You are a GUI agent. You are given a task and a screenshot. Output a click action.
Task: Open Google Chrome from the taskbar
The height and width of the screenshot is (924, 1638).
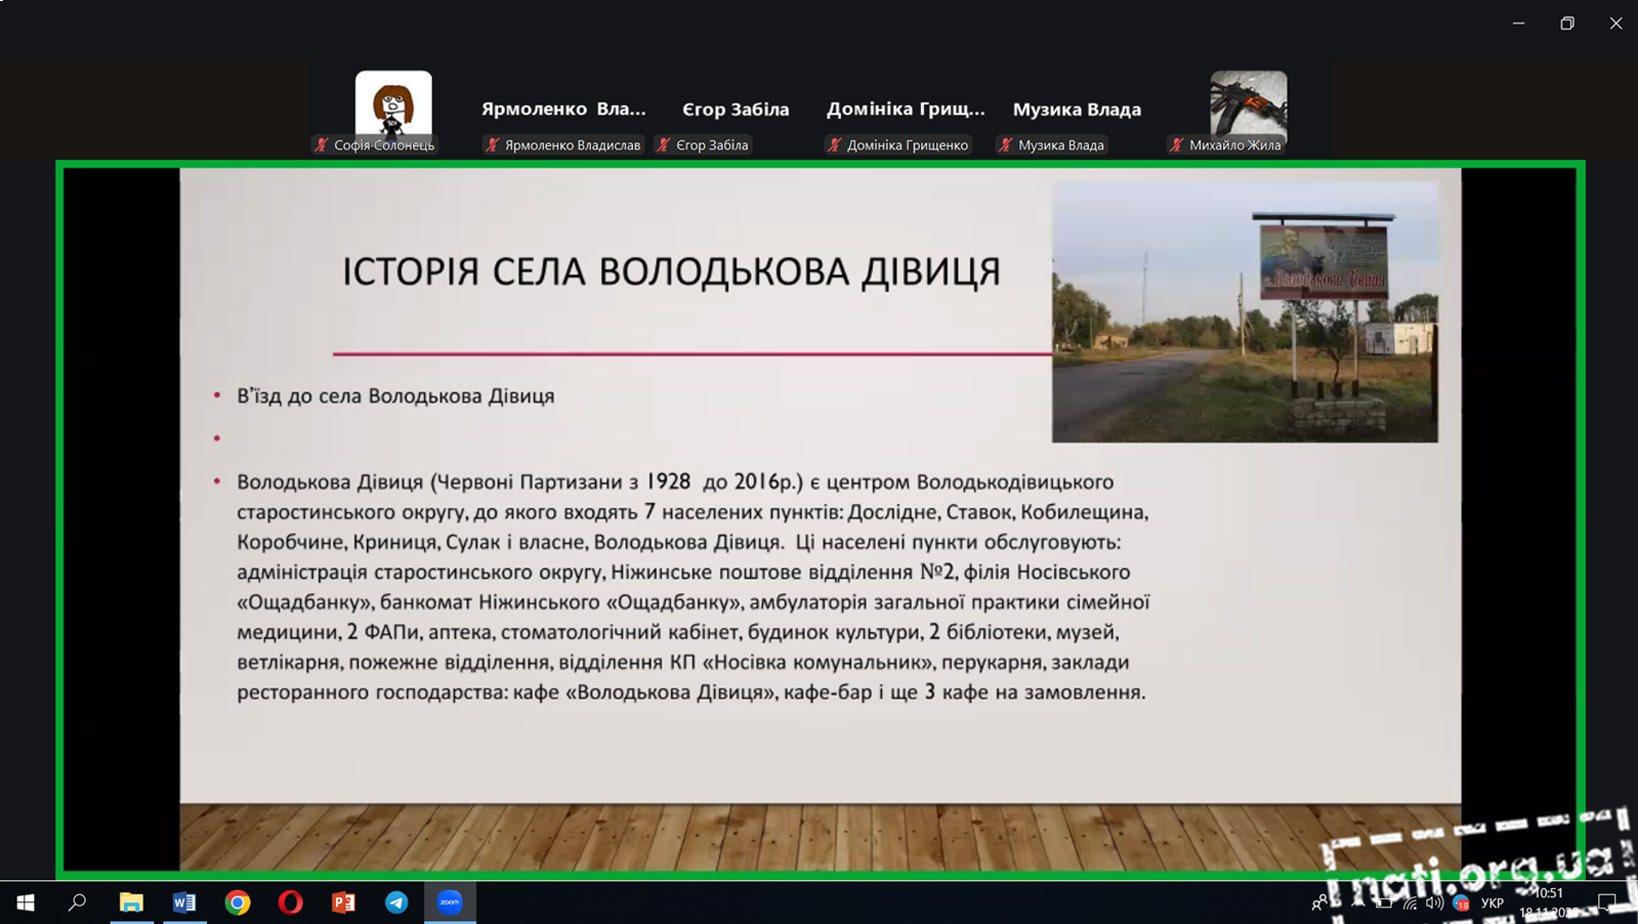coord(237,902)
